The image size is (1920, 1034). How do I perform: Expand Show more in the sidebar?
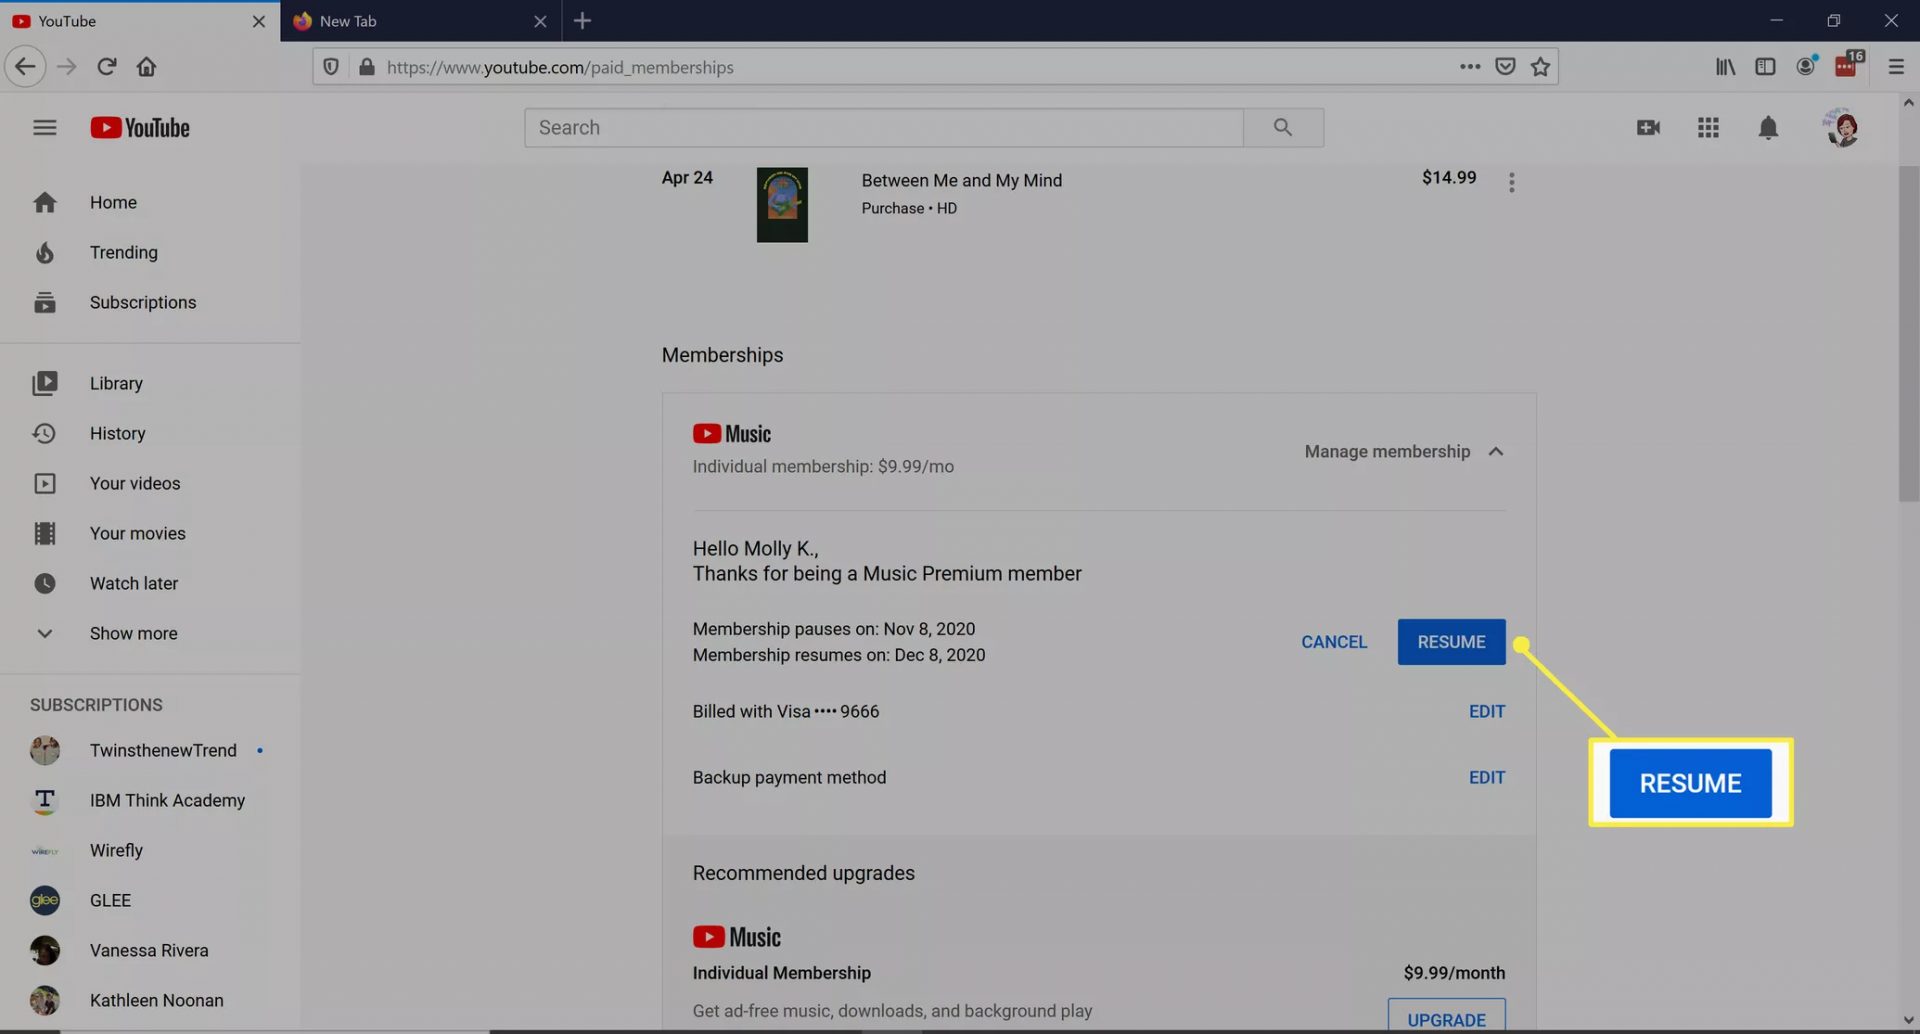(133, 633)
